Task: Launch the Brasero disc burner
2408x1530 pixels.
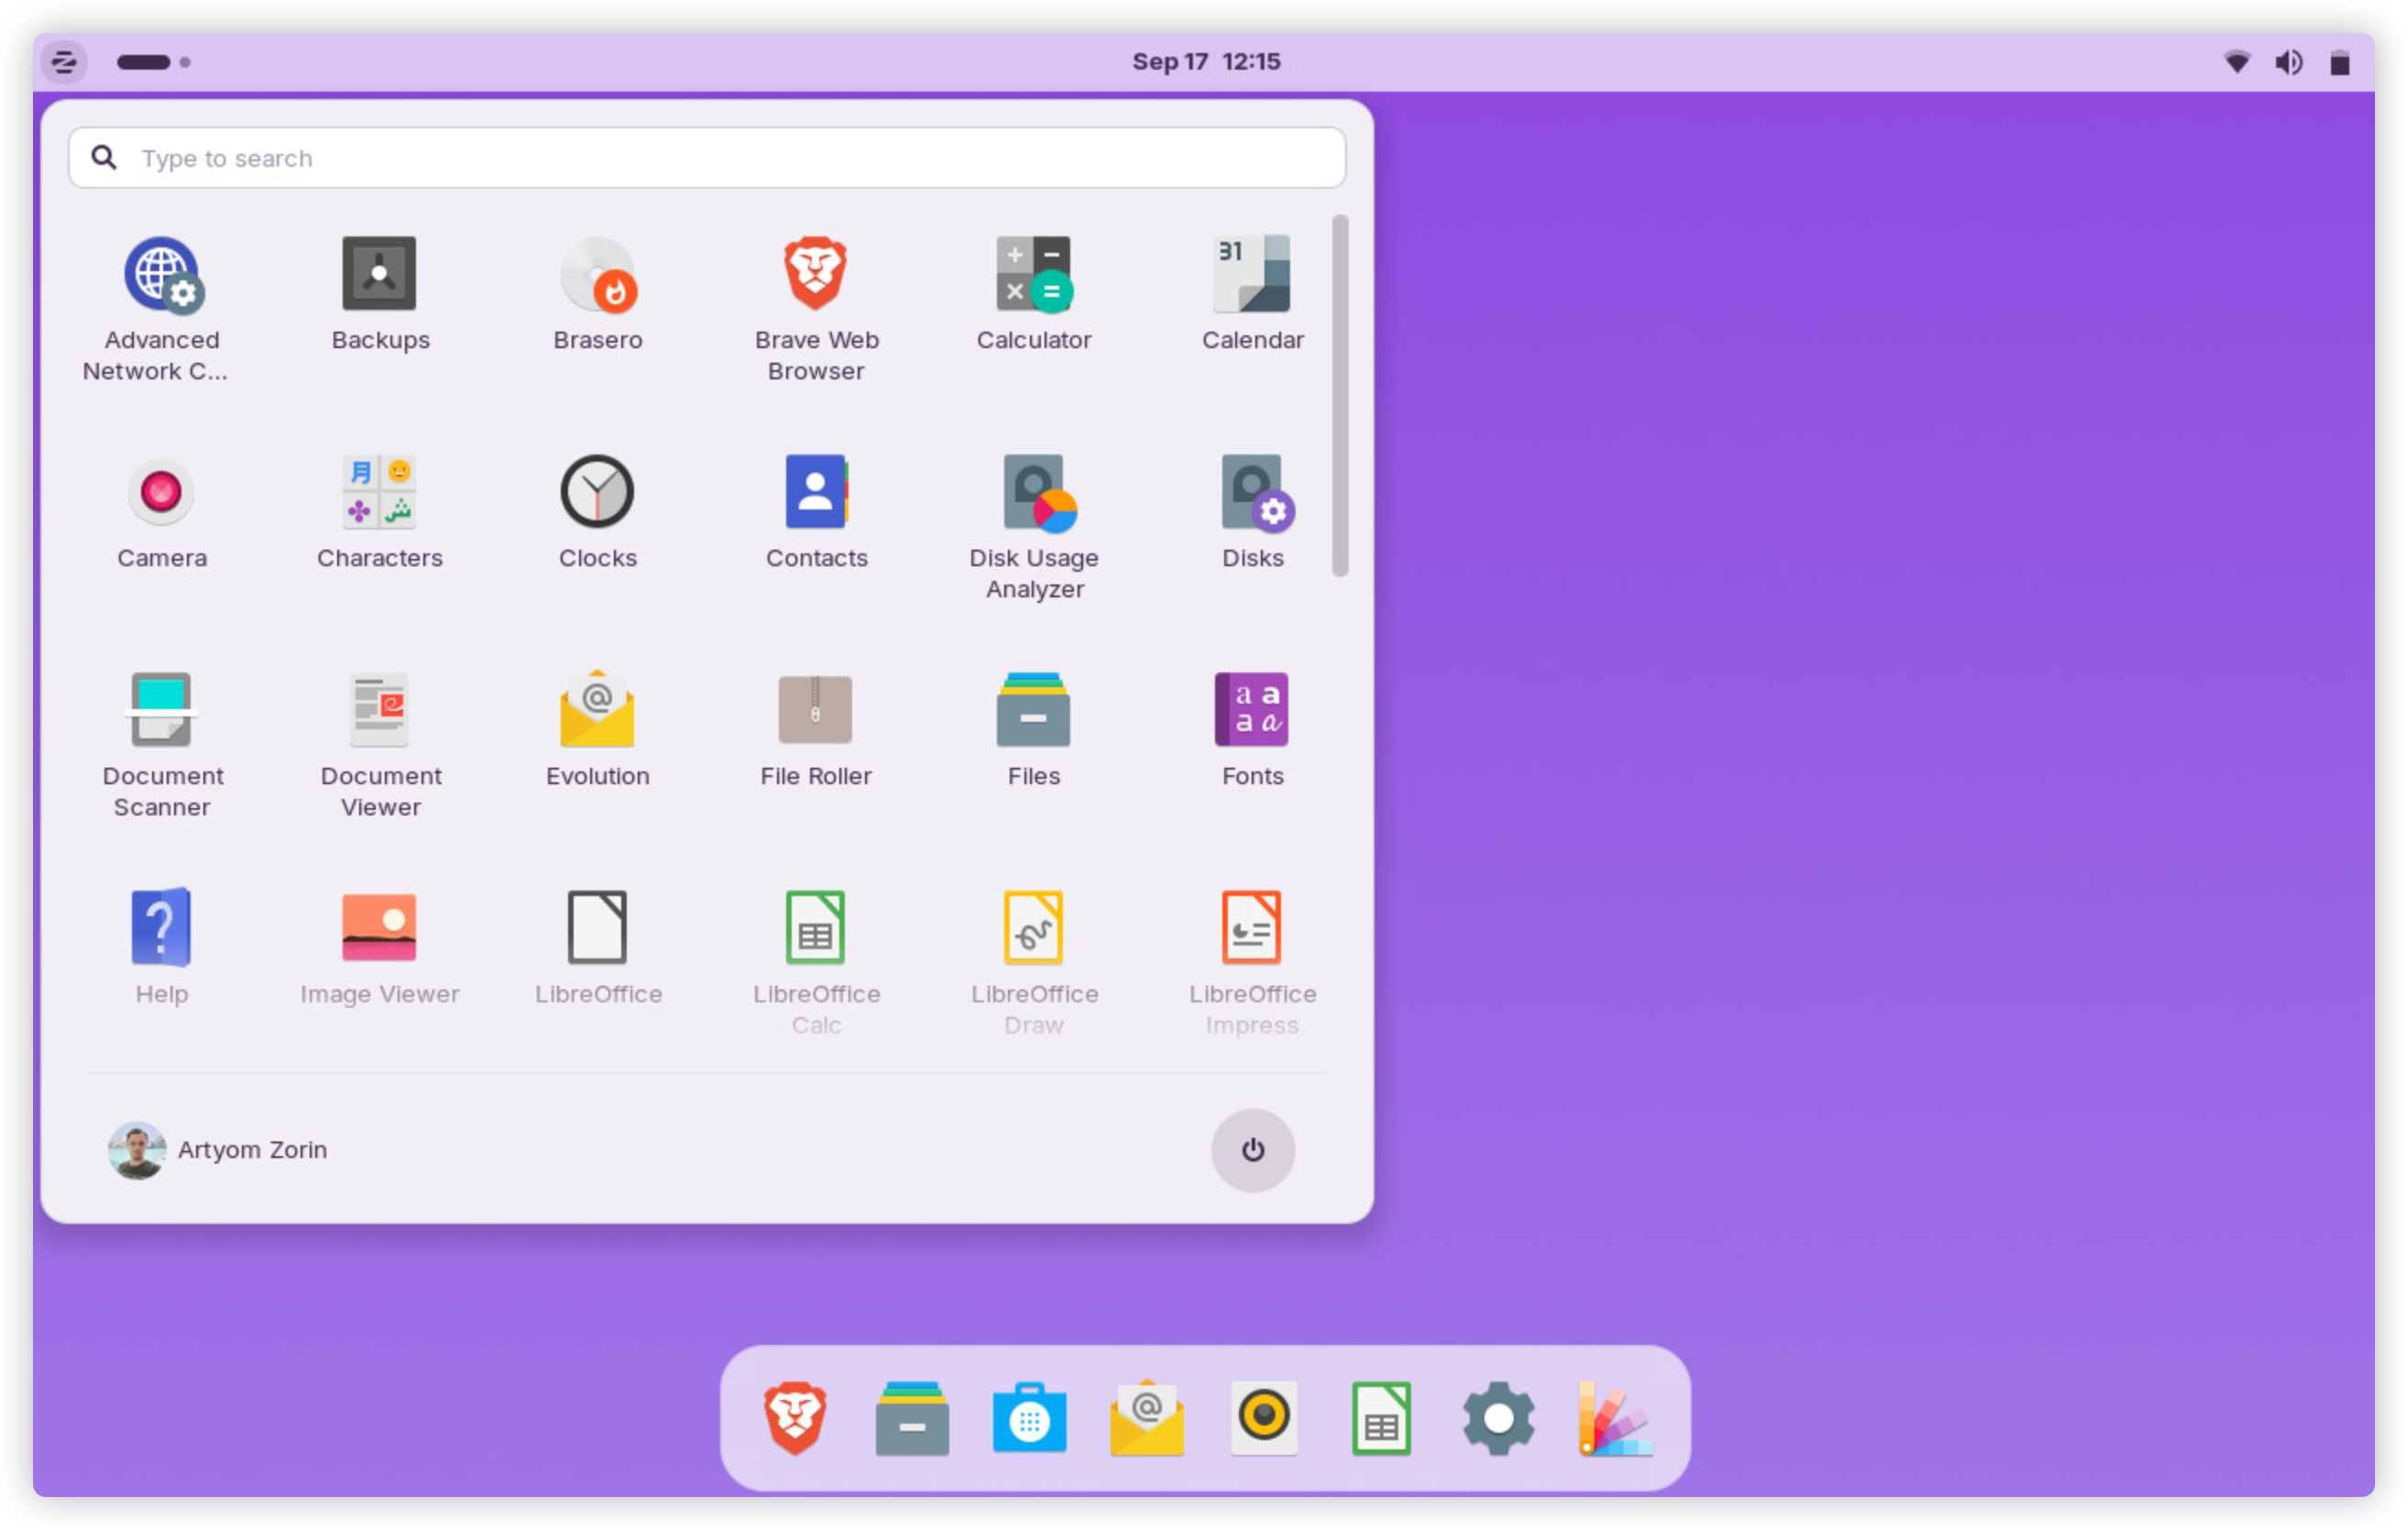Action: click(597, 290)
